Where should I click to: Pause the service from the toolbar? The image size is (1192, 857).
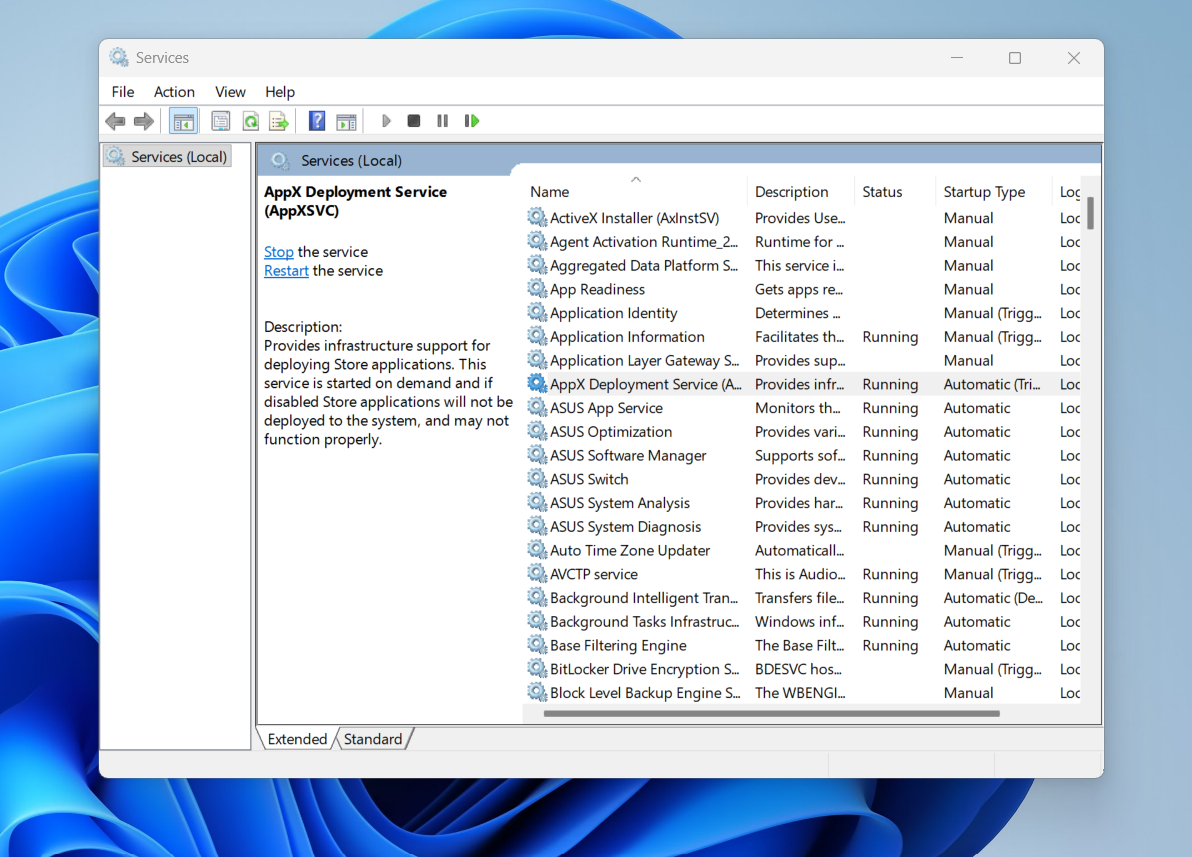point(442,121)
